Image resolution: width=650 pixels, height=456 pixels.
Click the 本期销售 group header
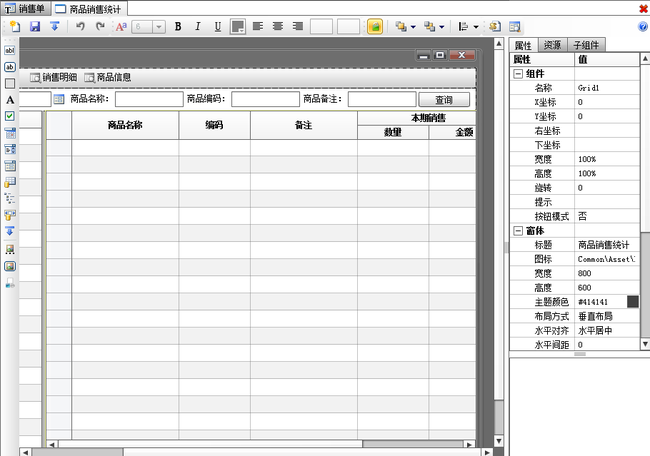click(417, 118)
